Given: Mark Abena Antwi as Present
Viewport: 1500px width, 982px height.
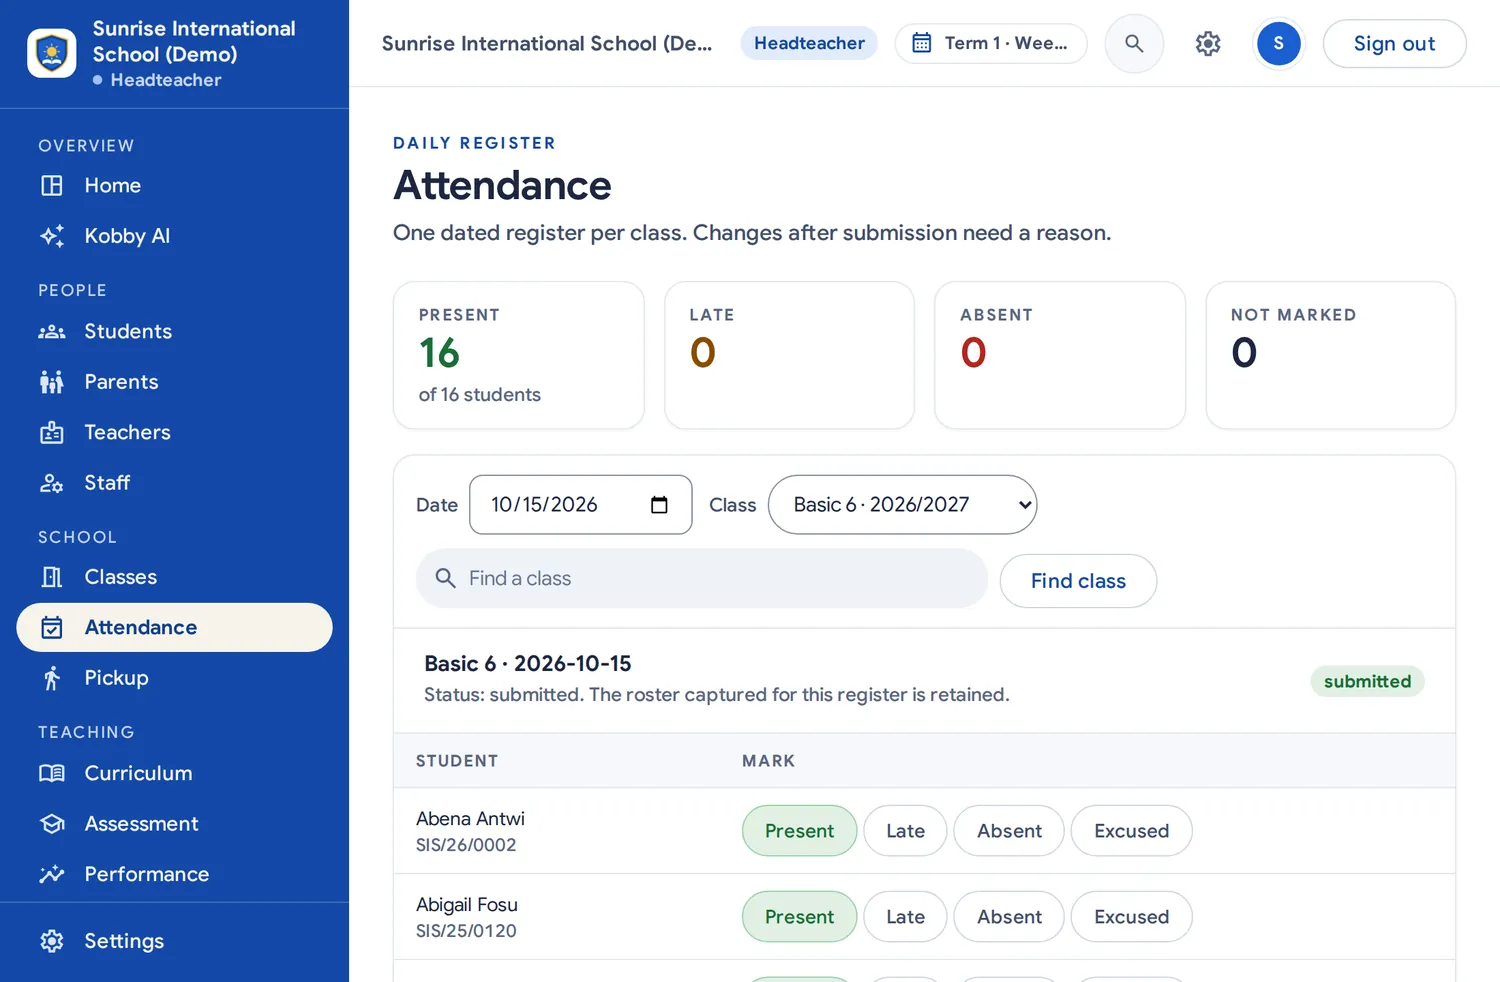Looking at the screenshot, I should (x=799, y=831).
